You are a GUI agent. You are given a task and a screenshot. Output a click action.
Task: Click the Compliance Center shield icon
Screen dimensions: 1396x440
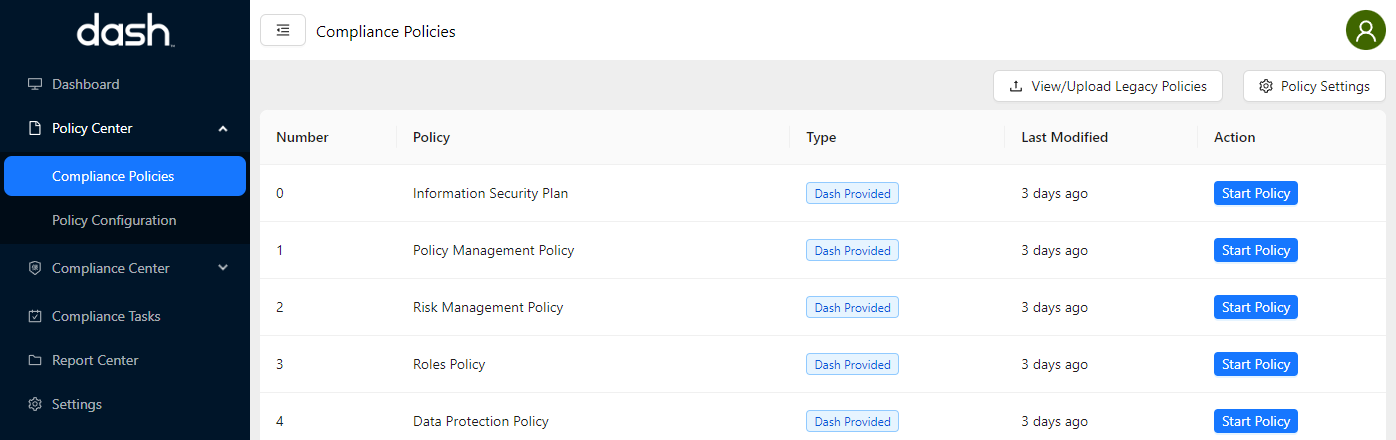(x=35, y=268)
